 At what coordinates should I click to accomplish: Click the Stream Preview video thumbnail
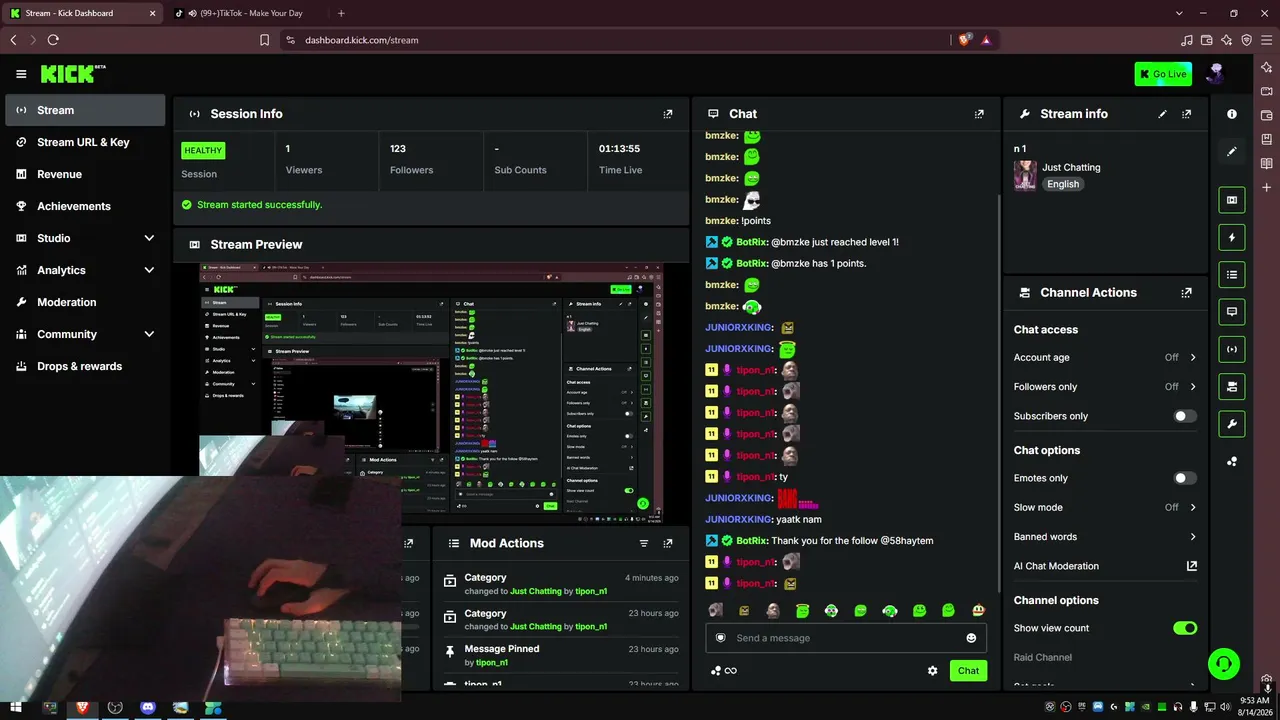point(431,394)
